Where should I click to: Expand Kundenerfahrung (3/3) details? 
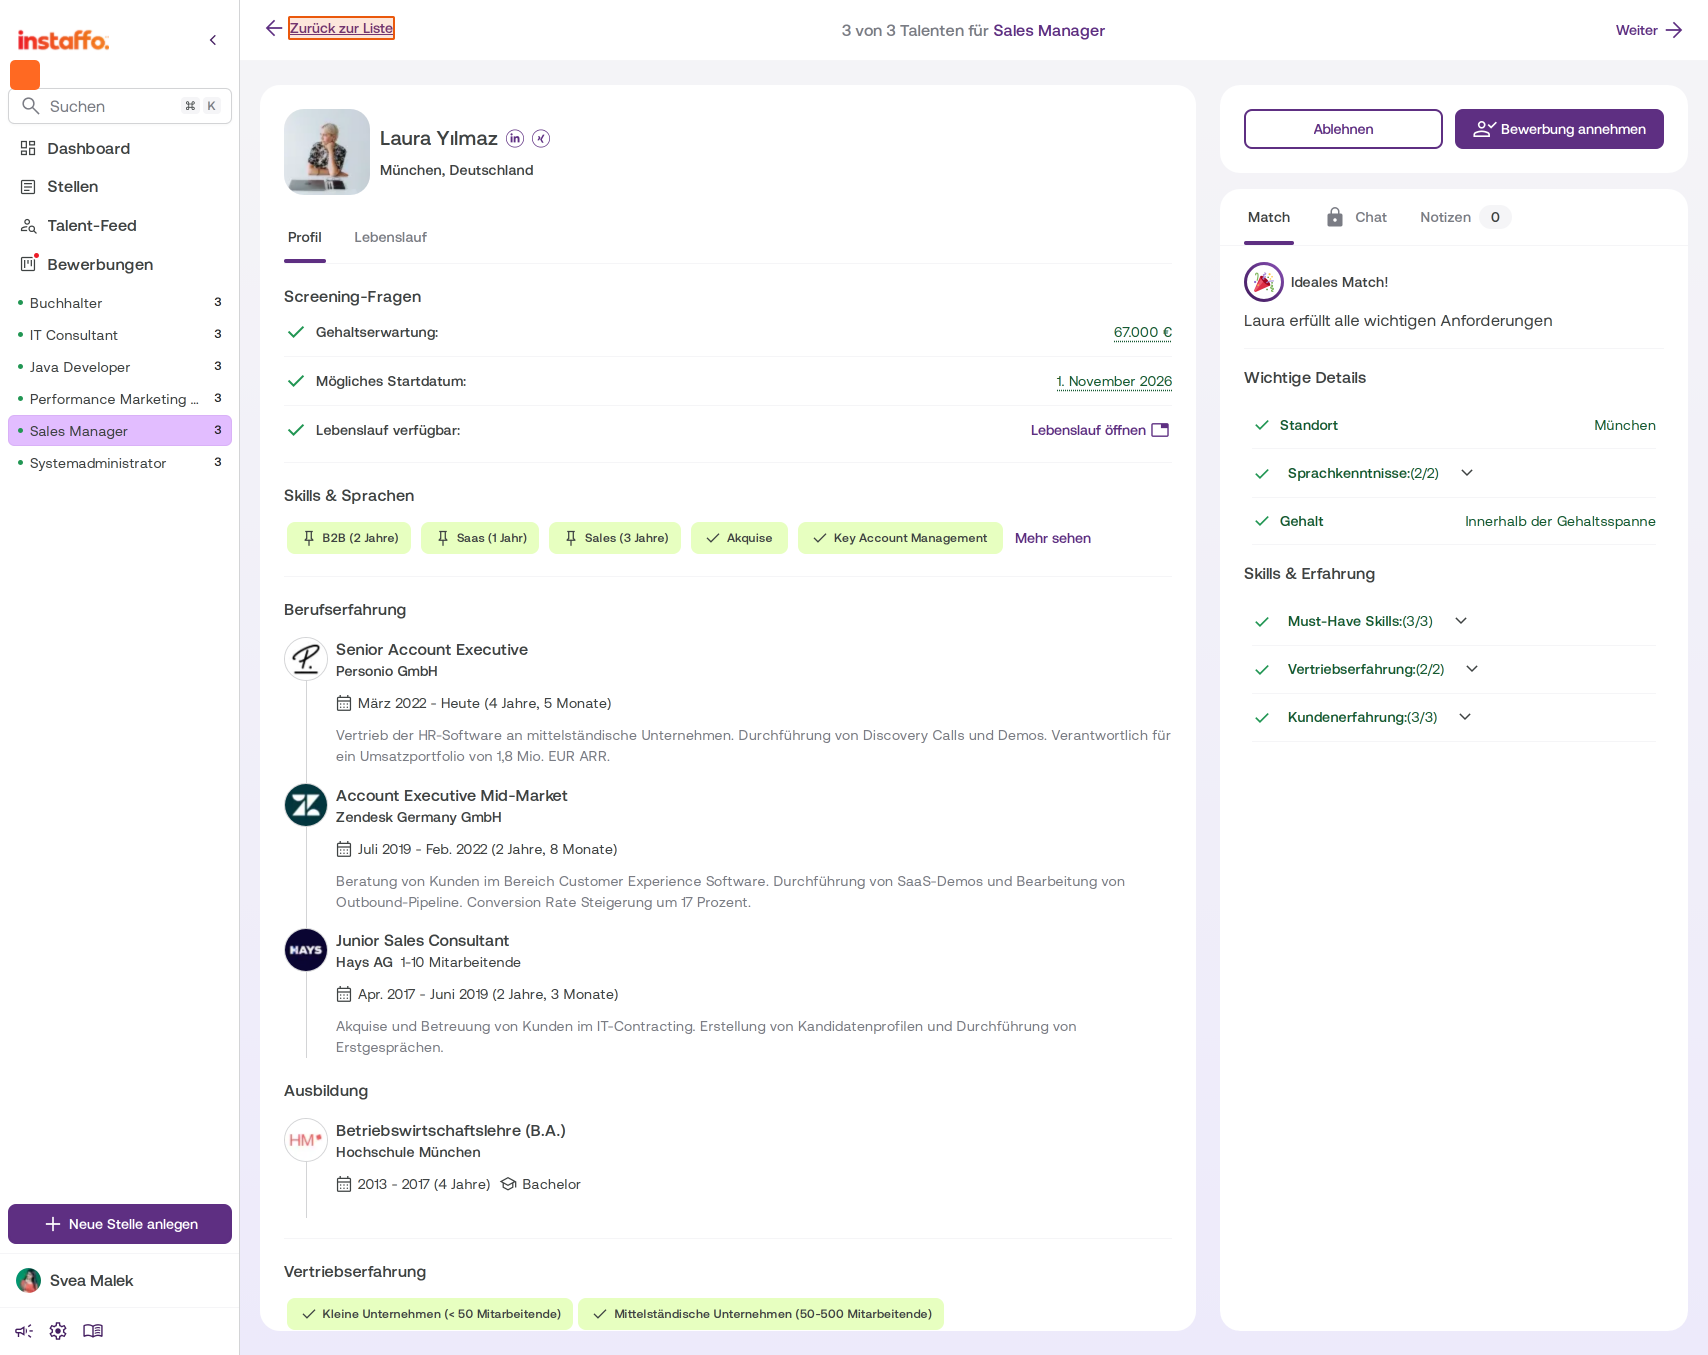pos(1465,717)
